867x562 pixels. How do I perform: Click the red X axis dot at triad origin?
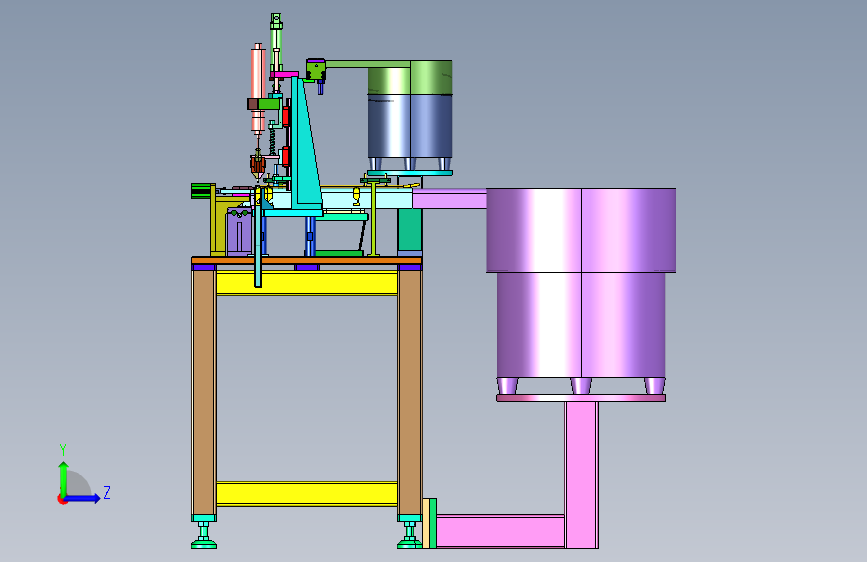tap(62, 499)
